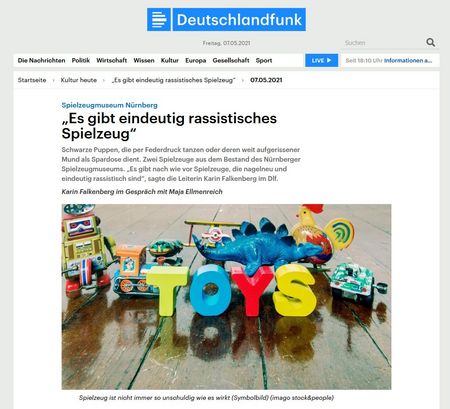450x409 pixels.
Task: Click the TOYS article image
Action: (226, 297)
